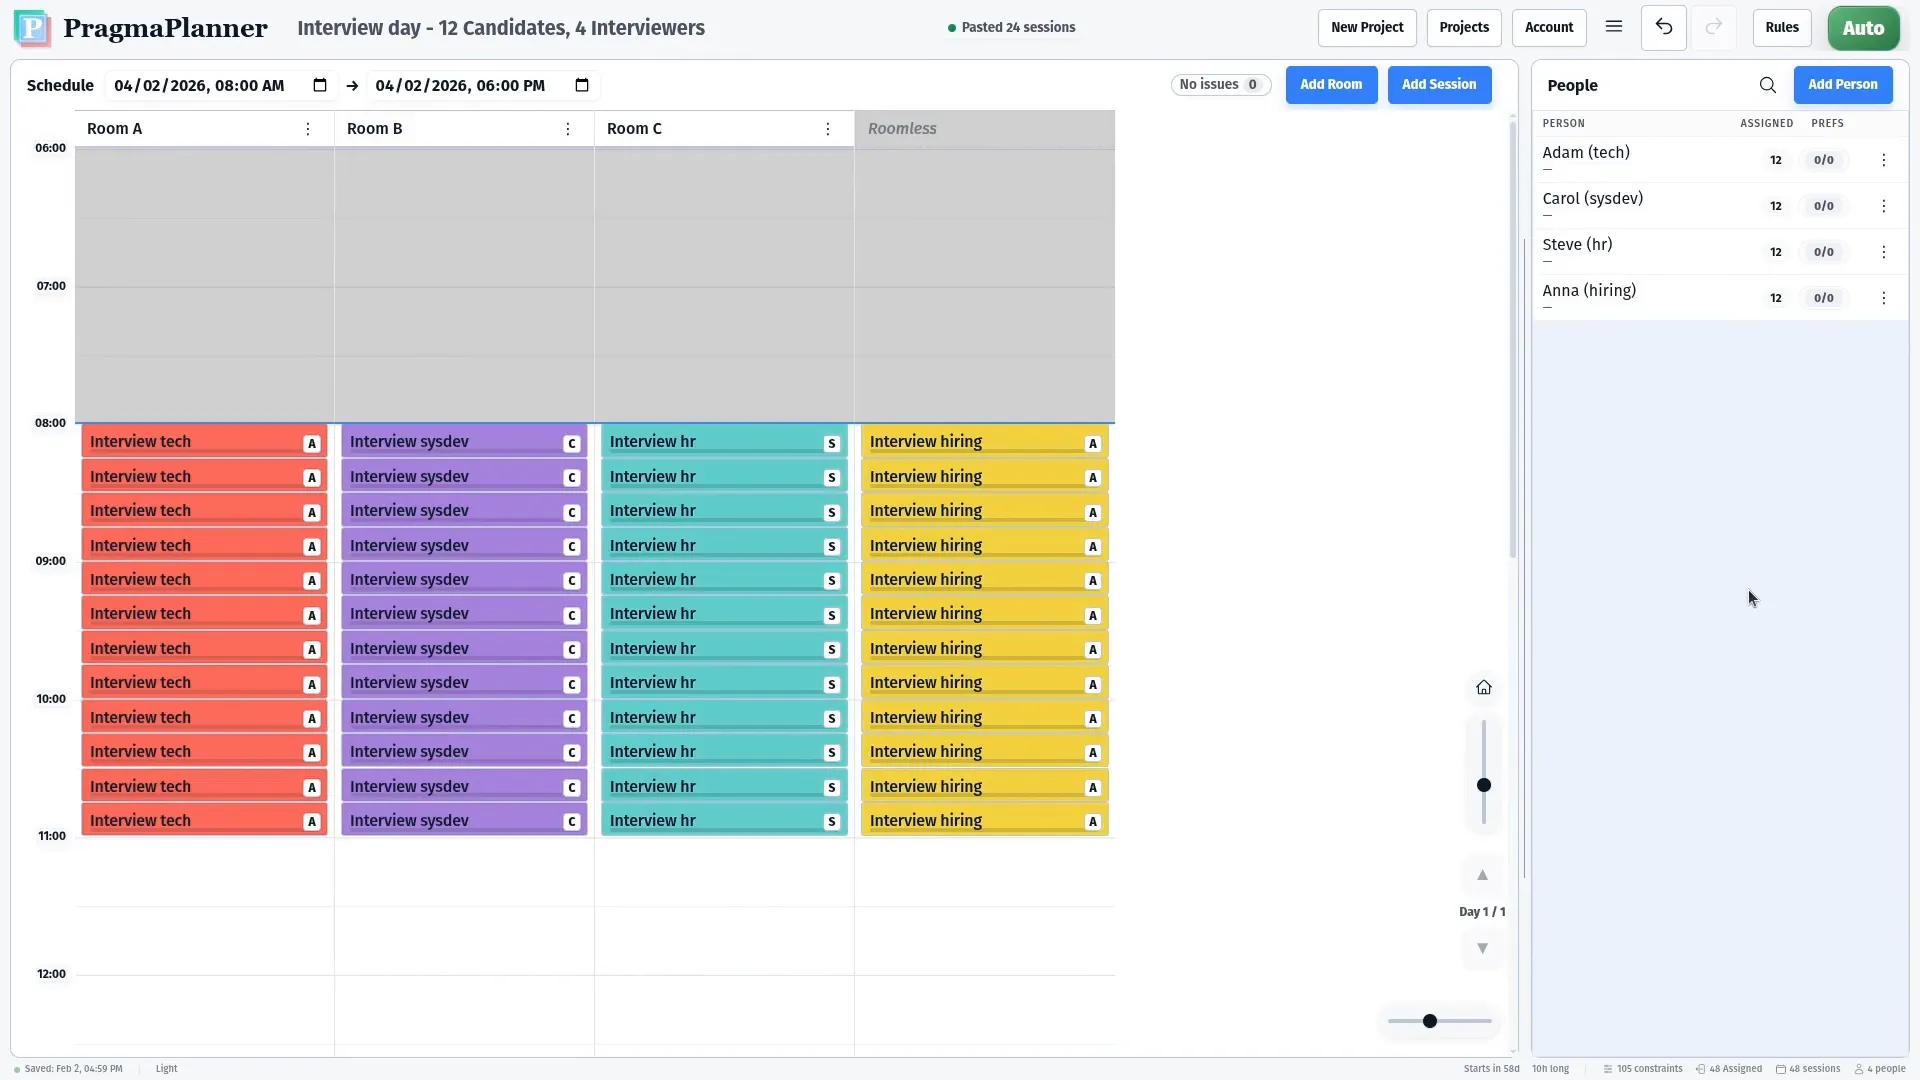Viewport: 1920px width, 1080px height.
Task: Open Adam (tech) person options menu
Action: pyautogui.click(x=1883, y=160)
